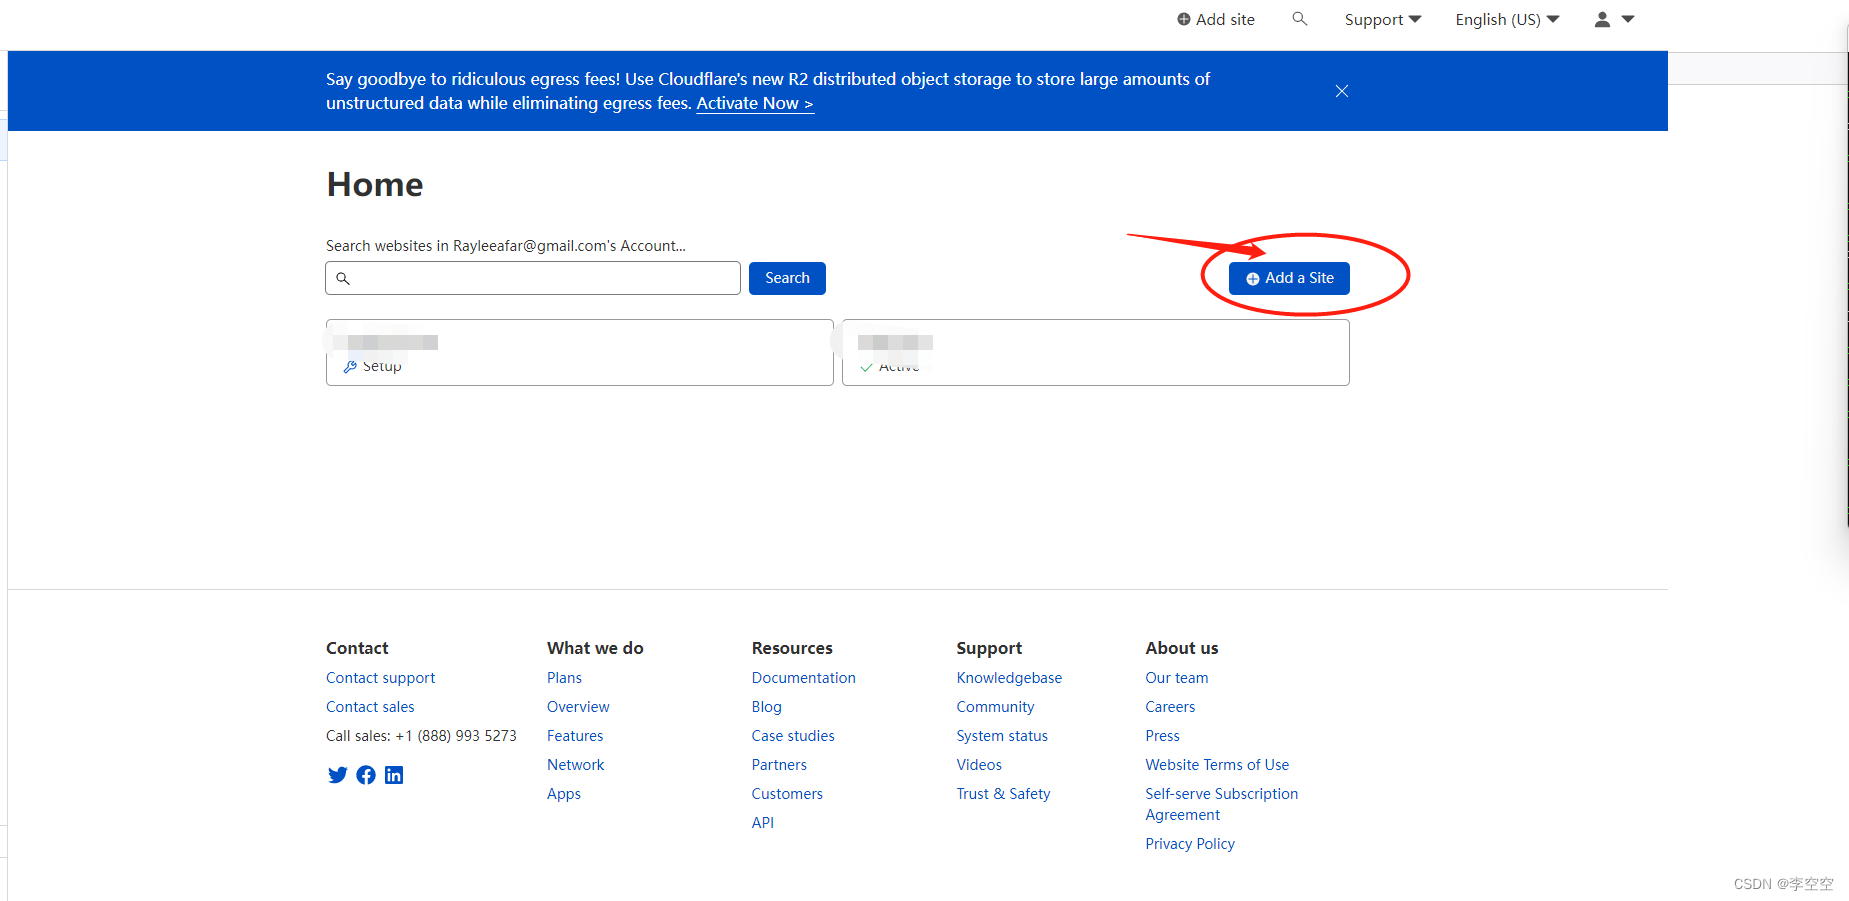Open the Privacy Policy link
1849x901 pixels.
point(1190,844)
